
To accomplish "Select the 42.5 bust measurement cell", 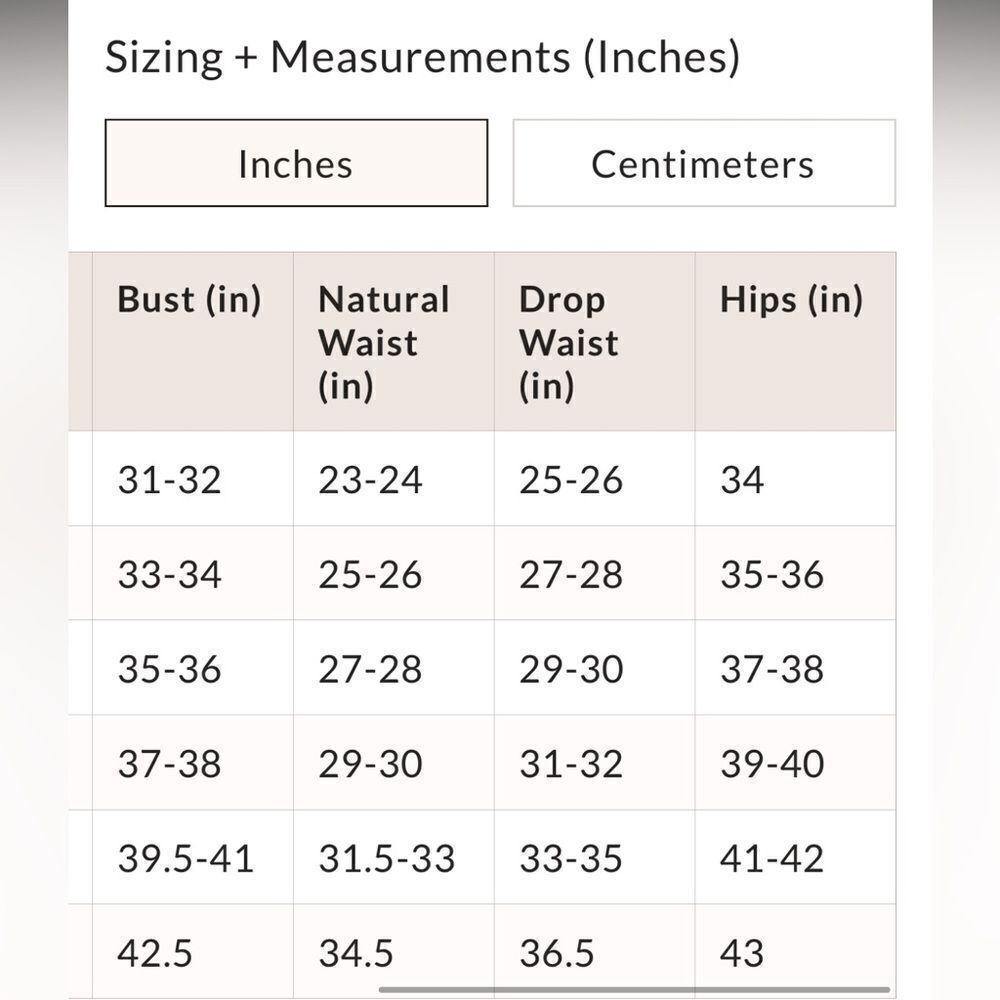I will tap(155, 952).
